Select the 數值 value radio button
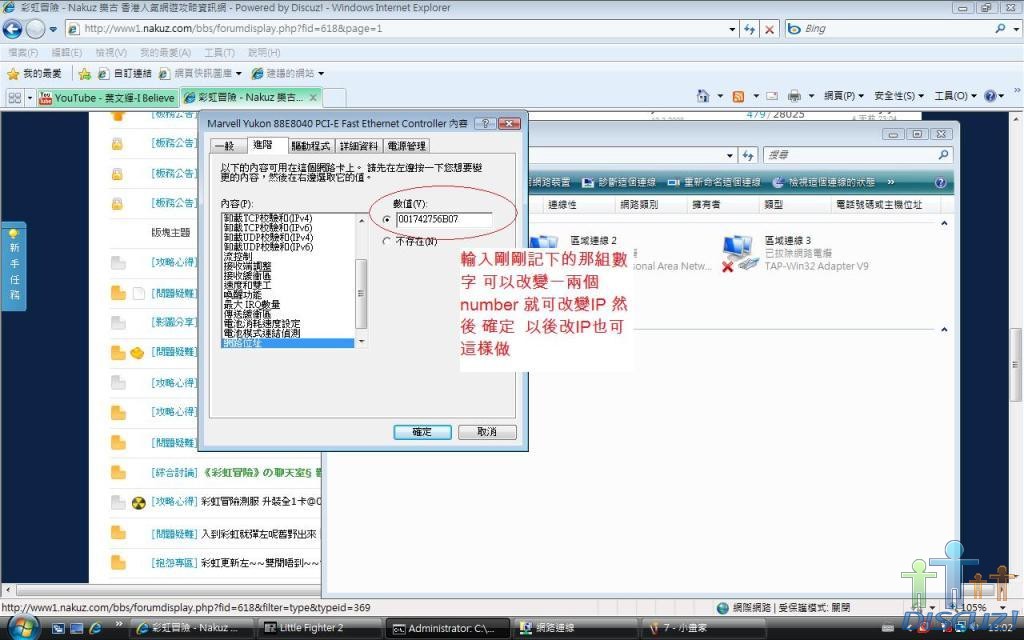 [x=387, y=220]
